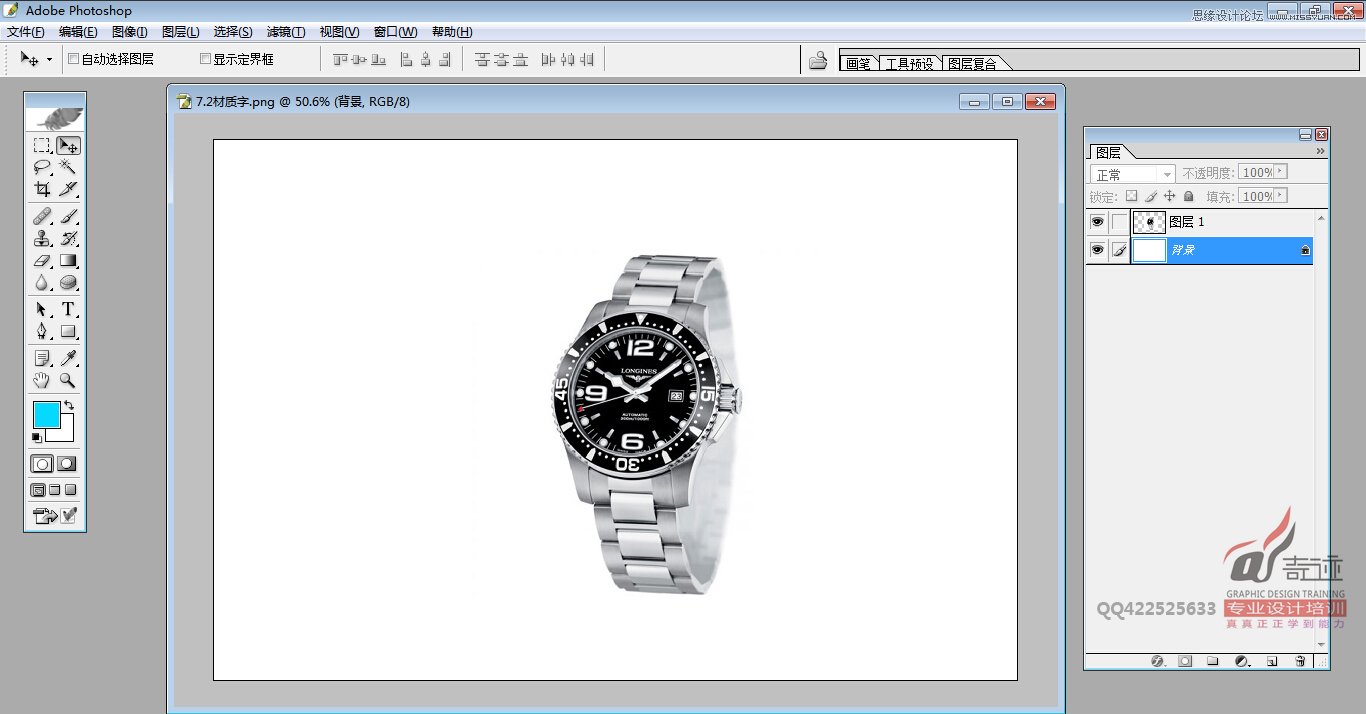Open the 图层(L) menu
Image resolution: width=1366 pixels, height=714 pixels.
tap(180, 32)
